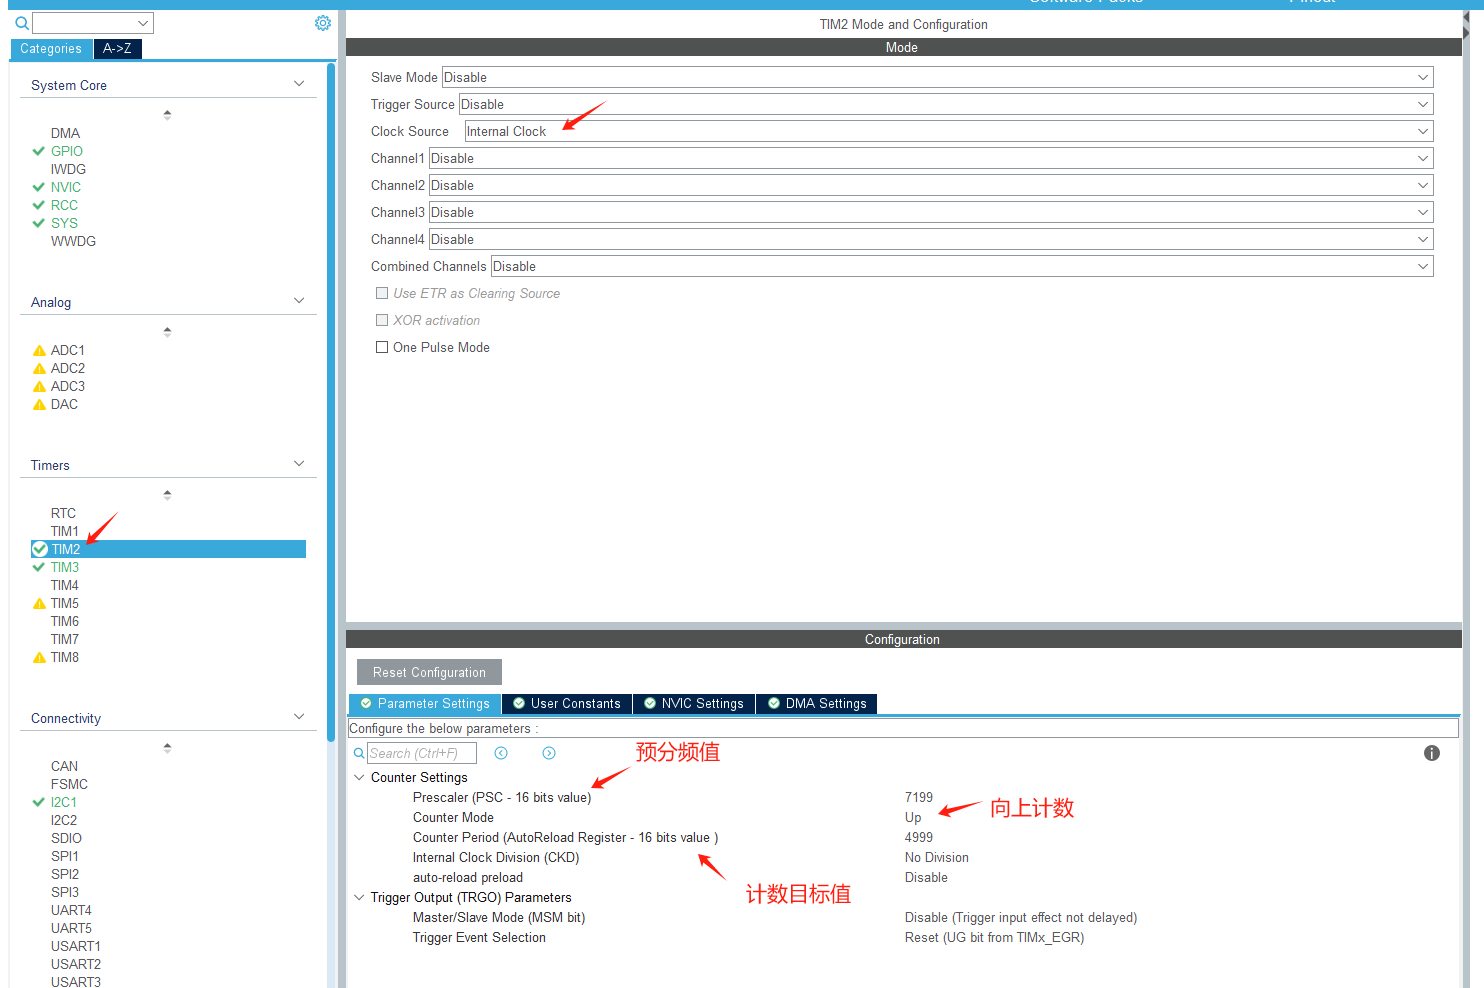This screenshot has height=988, width=1484.
Task: Select FSMC in Connectivity list
Action: click(x=69, y=784)
